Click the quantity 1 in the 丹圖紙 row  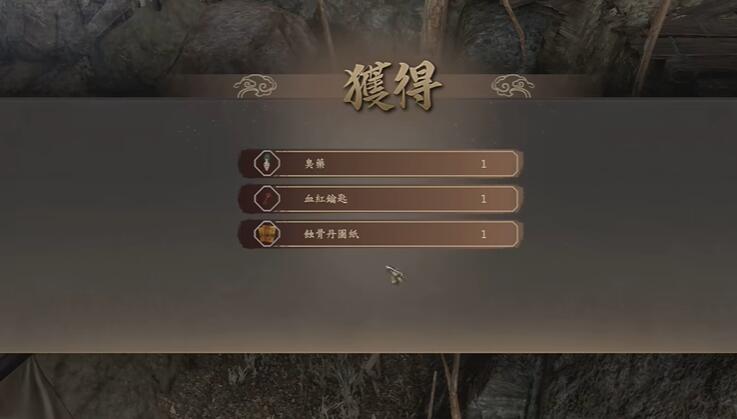point(484,234)
